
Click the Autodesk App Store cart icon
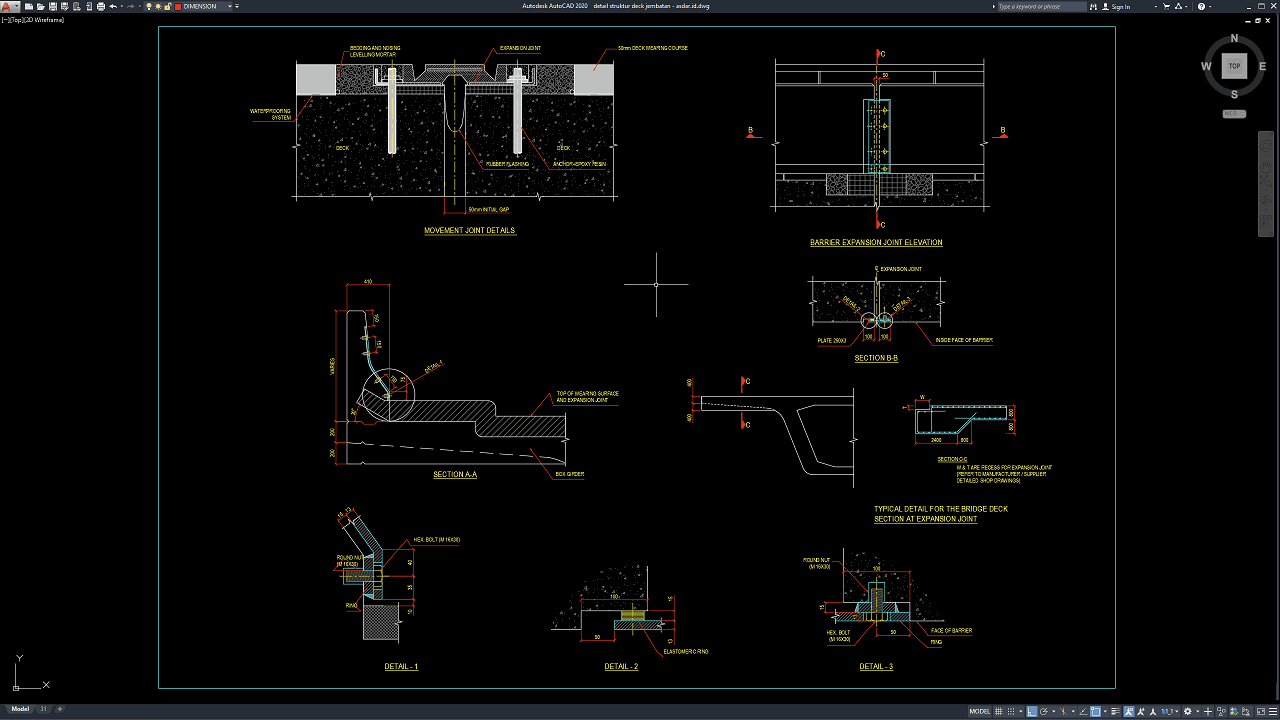pos(1166,6)
